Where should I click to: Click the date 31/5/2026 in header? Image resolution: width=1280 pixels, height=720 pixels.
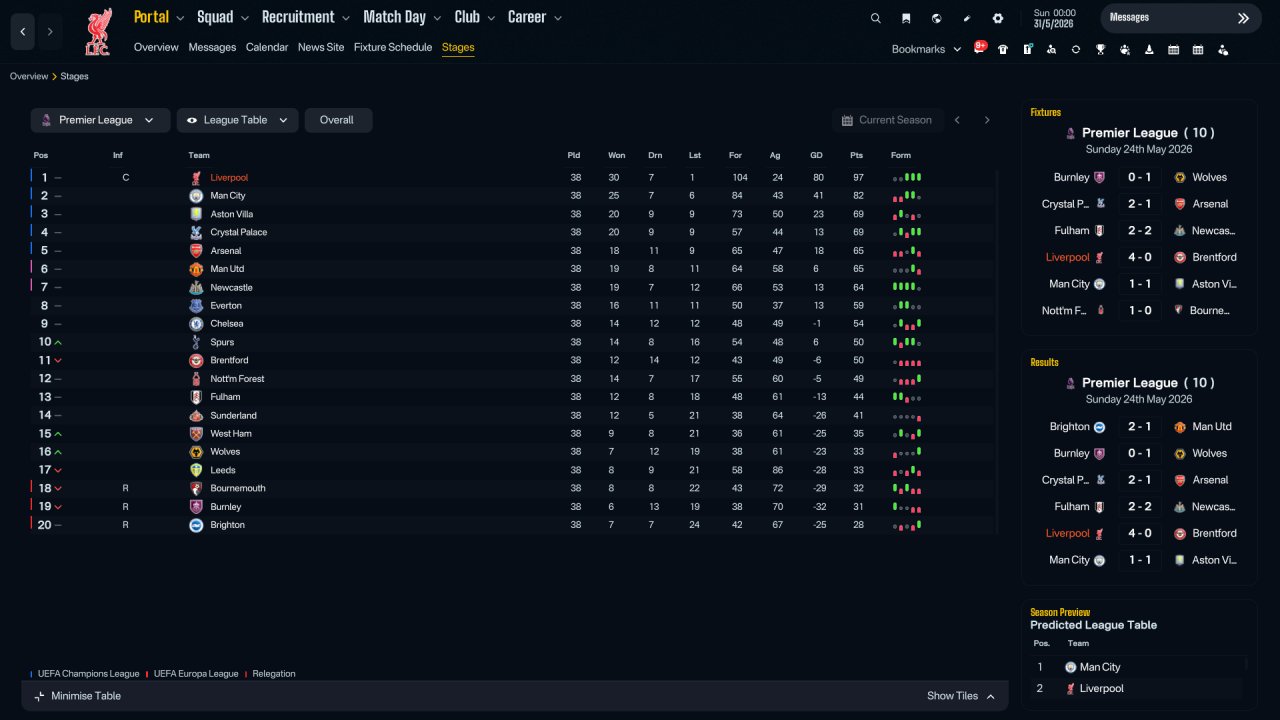pyautogui.click(x=1055, y=24)
